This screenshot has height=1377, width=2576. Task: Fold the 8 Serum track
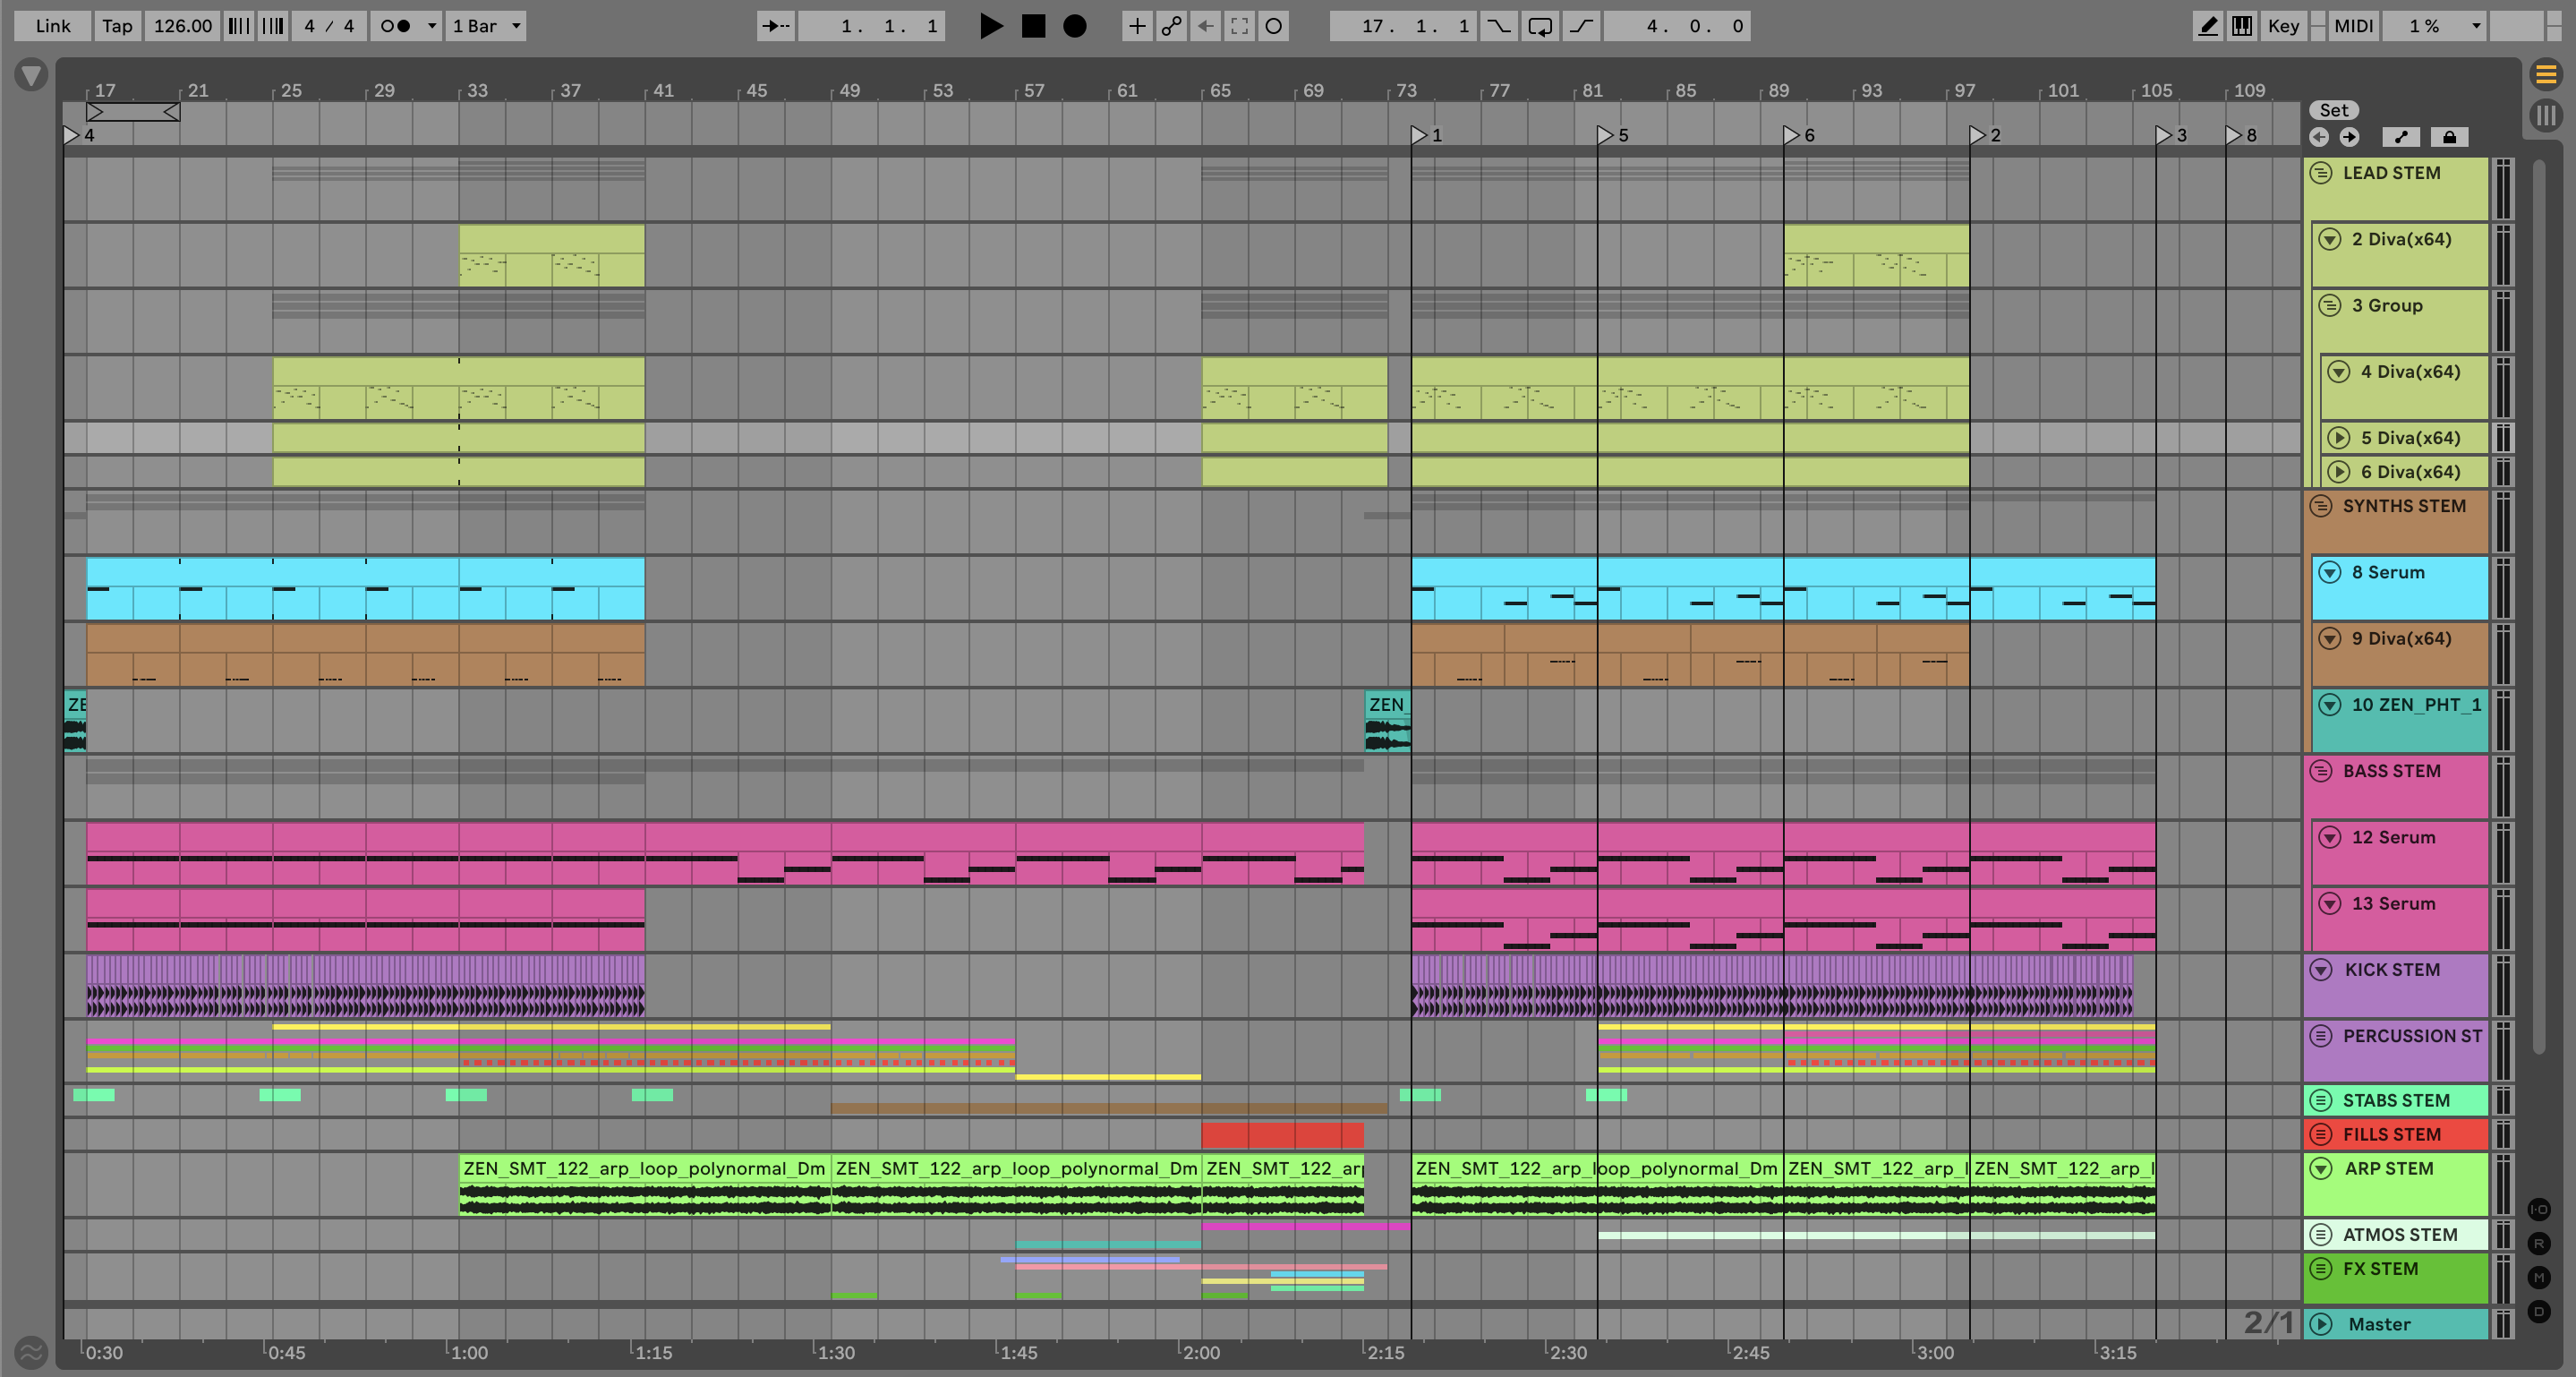[x=2330, y=572]
